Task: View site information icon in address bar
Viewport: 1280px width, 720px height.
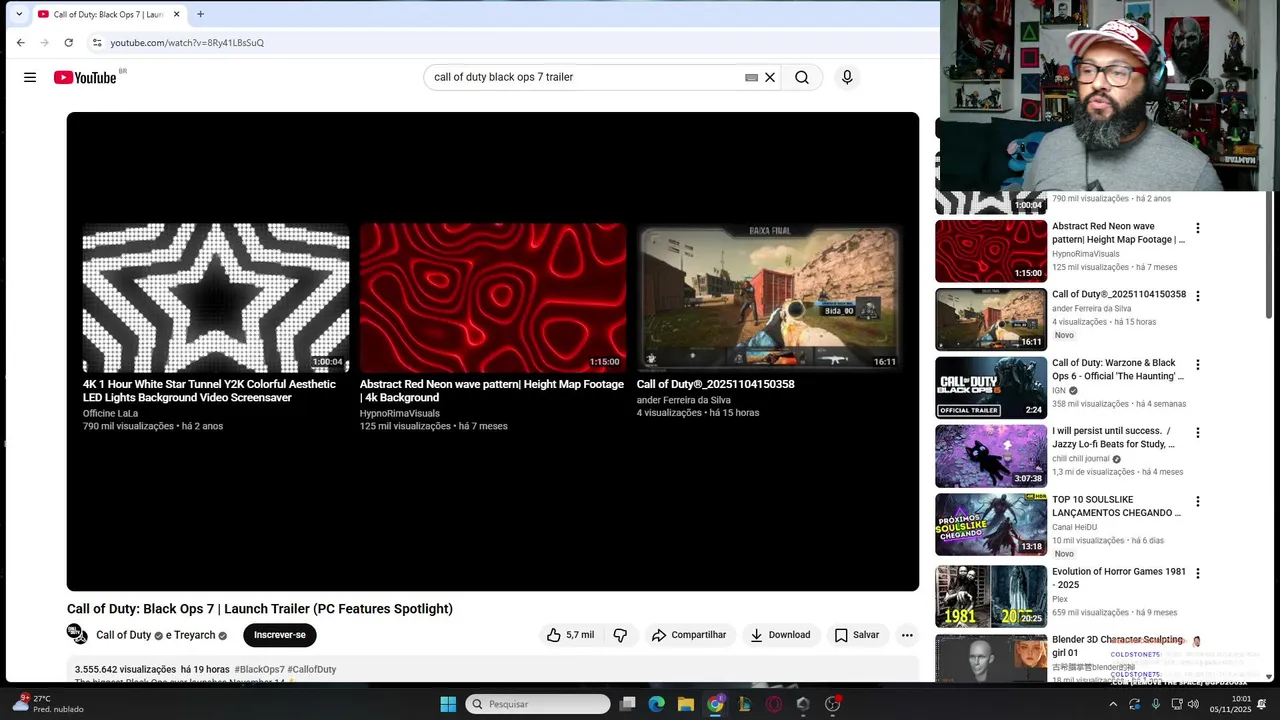Action: [x=97, y=42]
